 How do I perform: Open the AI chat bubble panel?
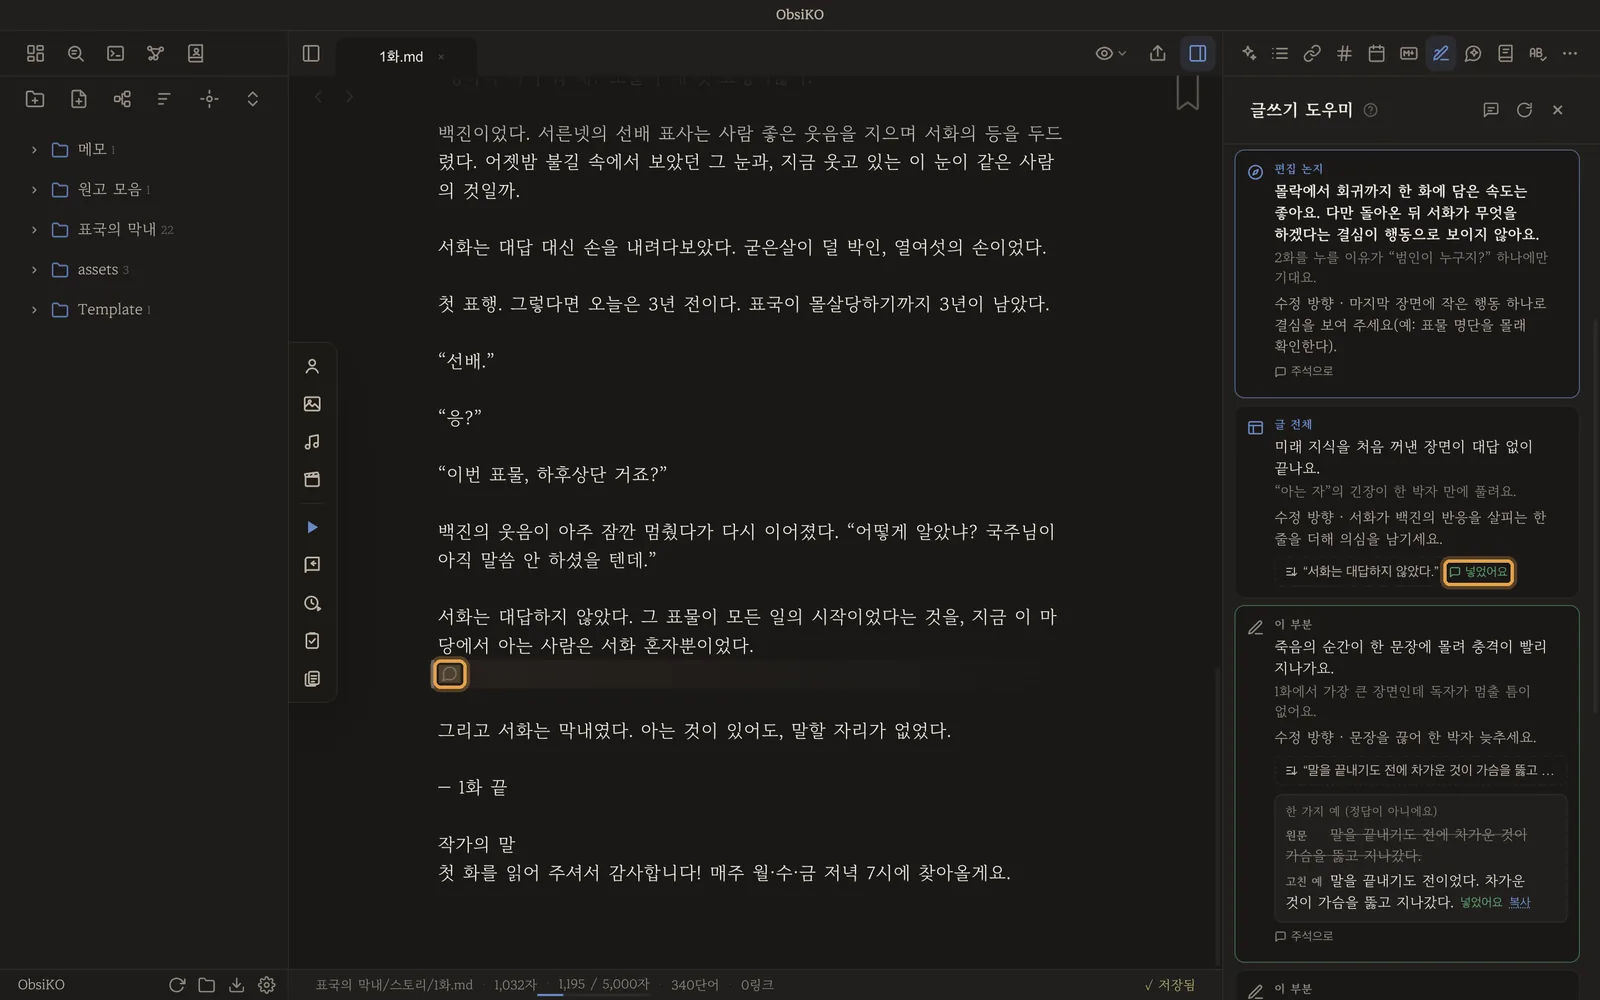(x=1473, y=53)
